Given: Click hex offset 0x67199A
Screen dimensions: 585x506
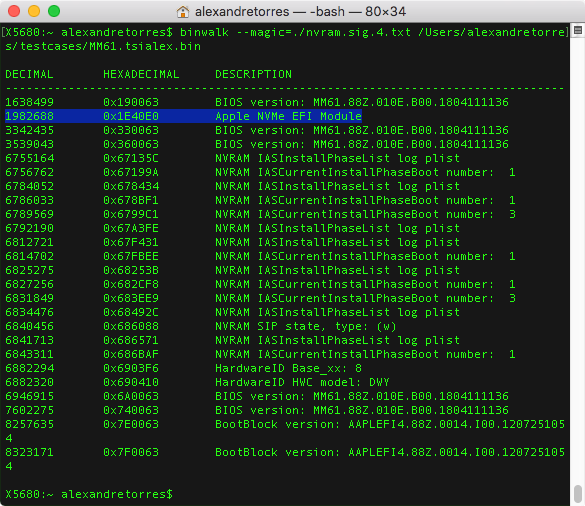Looking at the screenshot, I should point(131,172).
